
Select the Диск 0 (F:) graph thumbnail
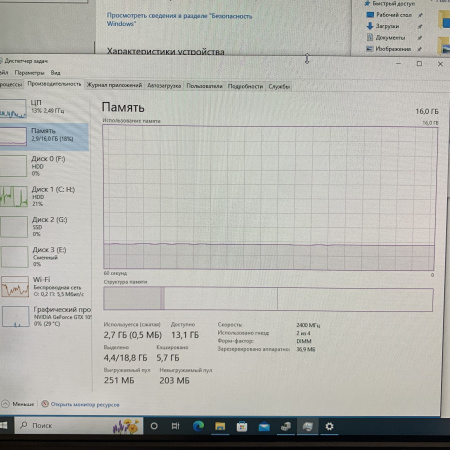[x=13, y=166]
